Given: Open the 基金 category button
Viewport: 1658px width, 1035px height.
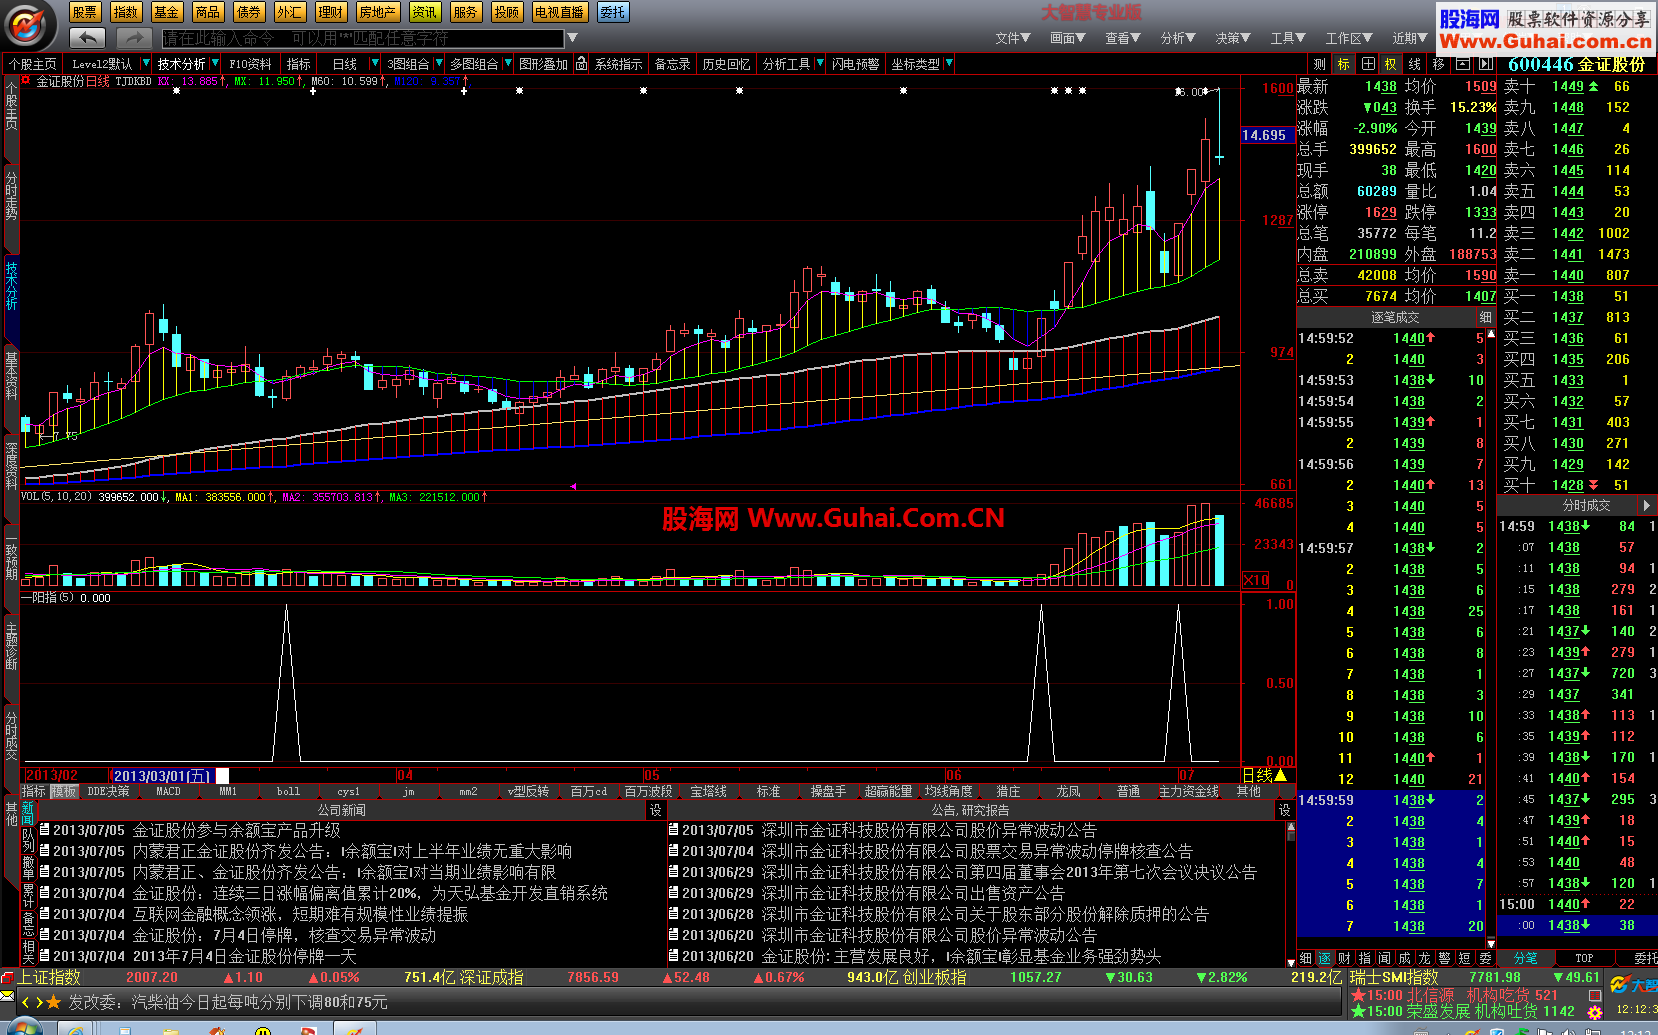Looking at the screenshot, I should point(167,12).
